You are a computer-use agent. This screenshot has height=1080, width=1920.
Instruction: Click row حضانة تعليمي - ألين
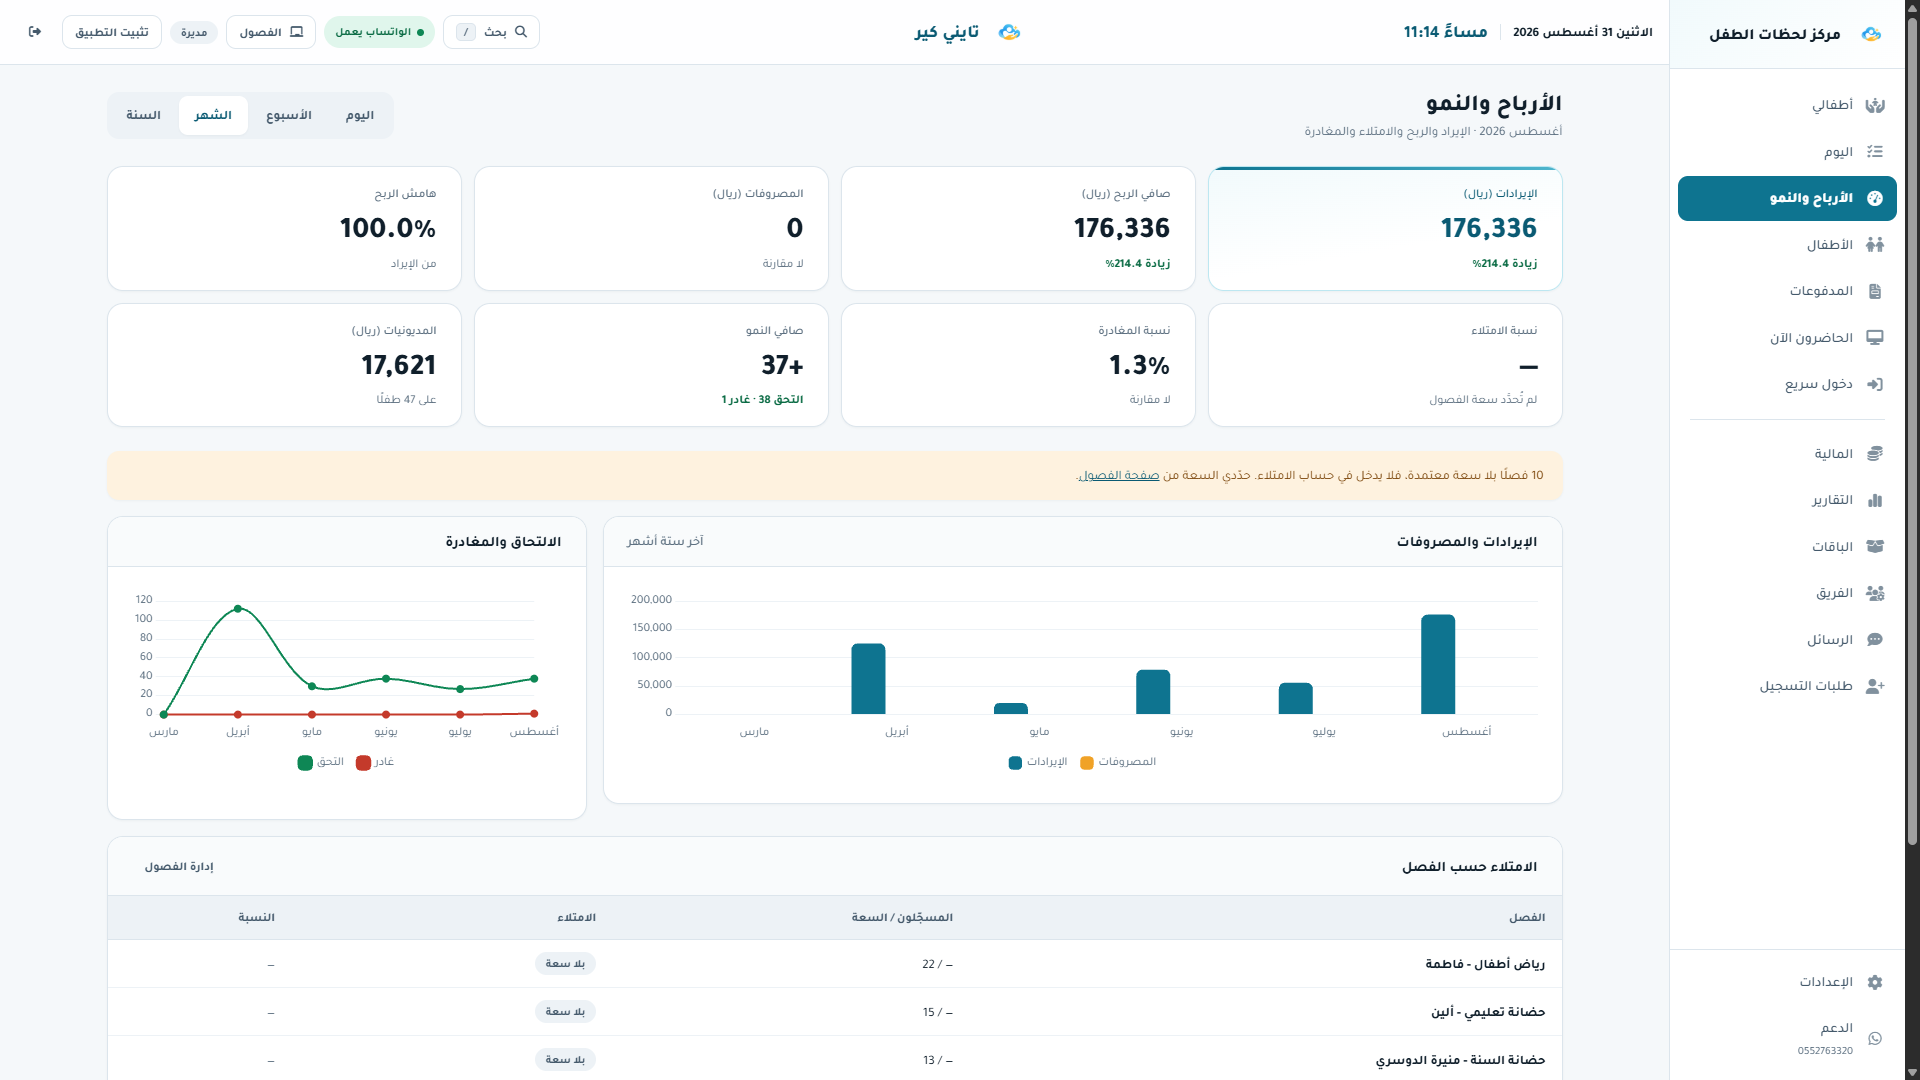coord(835,1012)
